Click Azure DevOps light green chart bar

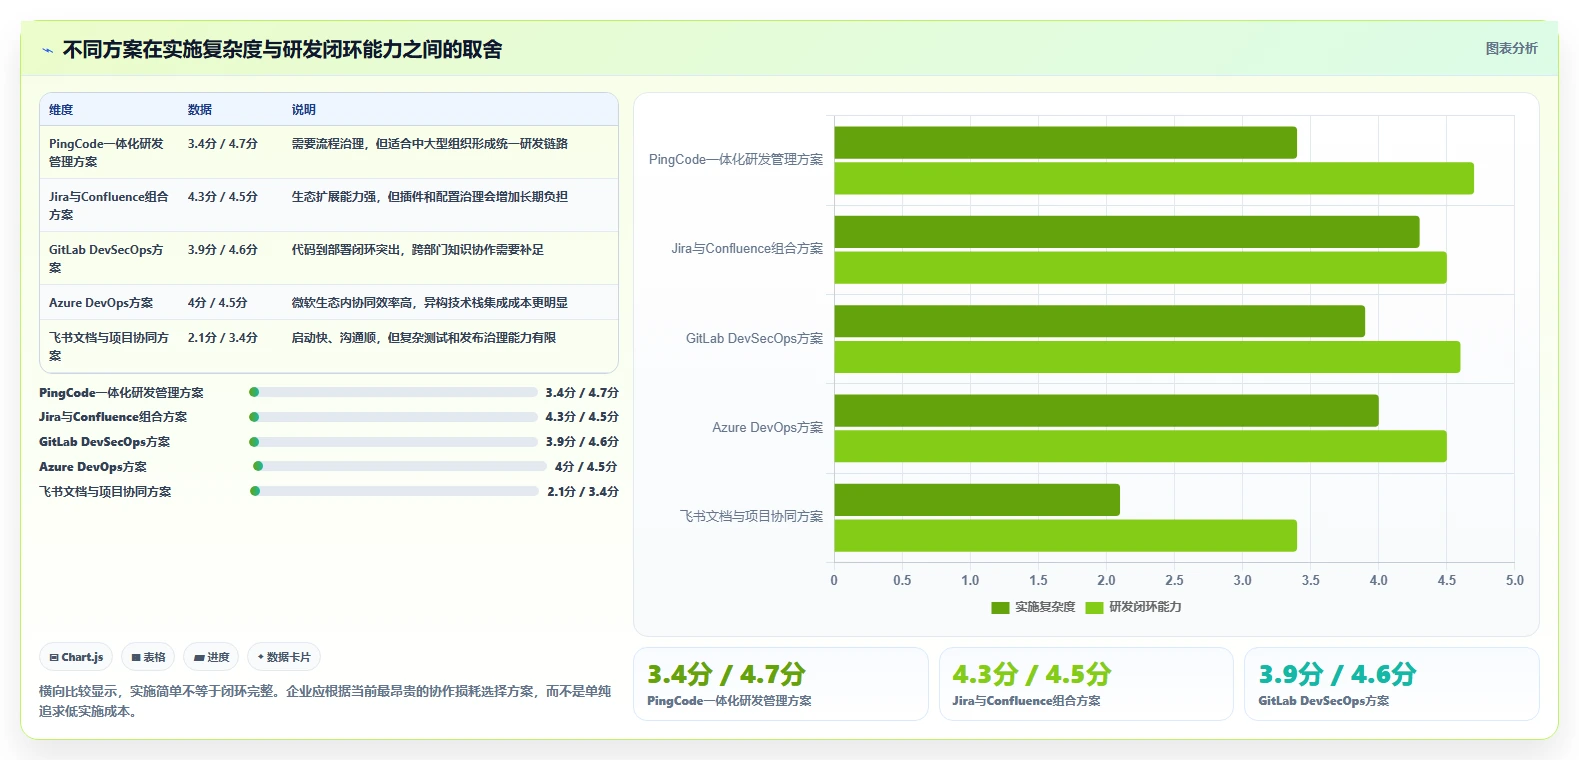tap(1140, 446)
